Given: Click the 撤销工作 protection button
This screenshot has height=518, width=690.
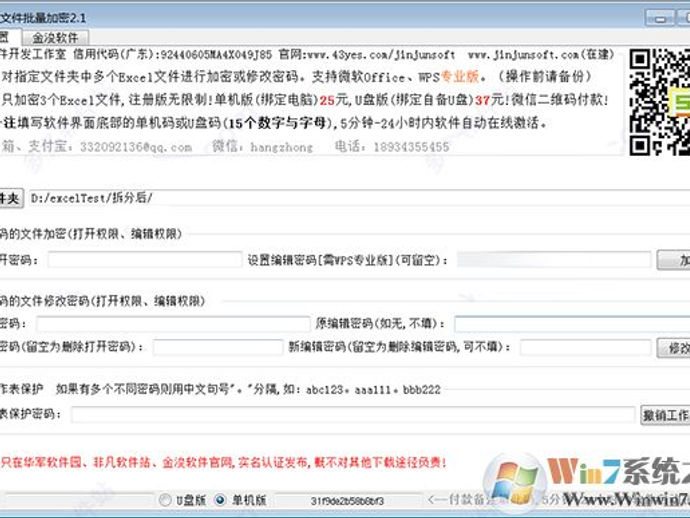Looking at the screenshot, I should 665,415.
